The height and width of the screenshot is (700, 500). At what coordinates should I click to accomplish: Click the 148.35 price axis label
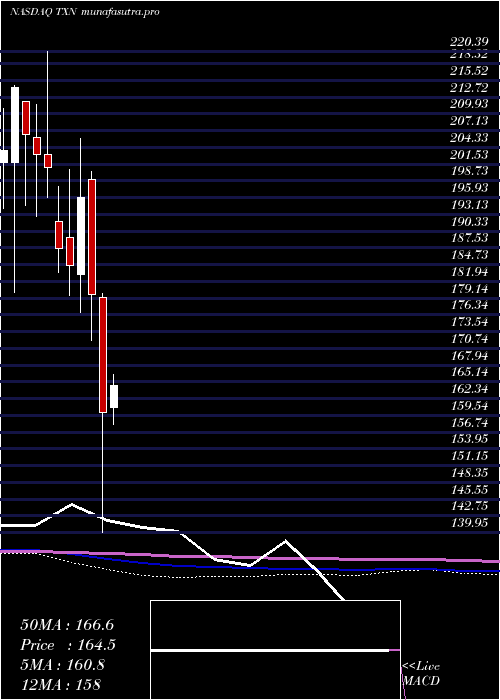tap(469, 473)
